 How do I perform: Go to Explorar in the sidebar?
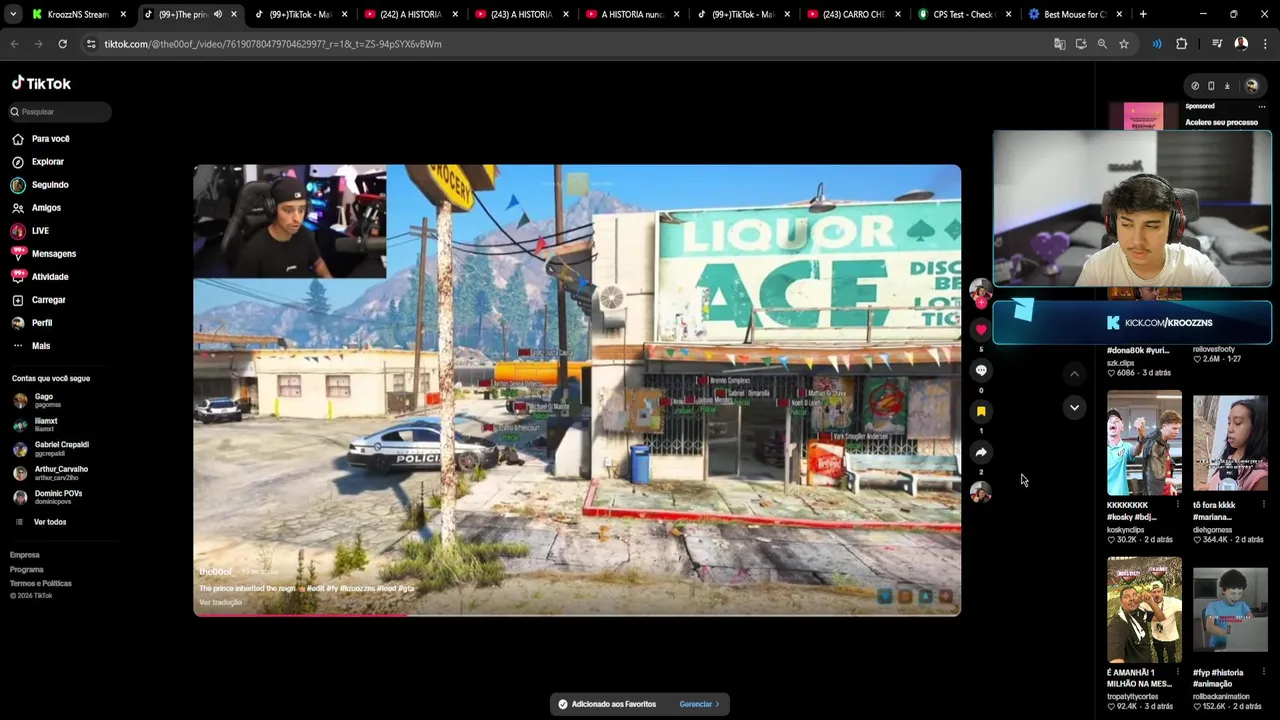pyautogui.click(x=38, y=162)
